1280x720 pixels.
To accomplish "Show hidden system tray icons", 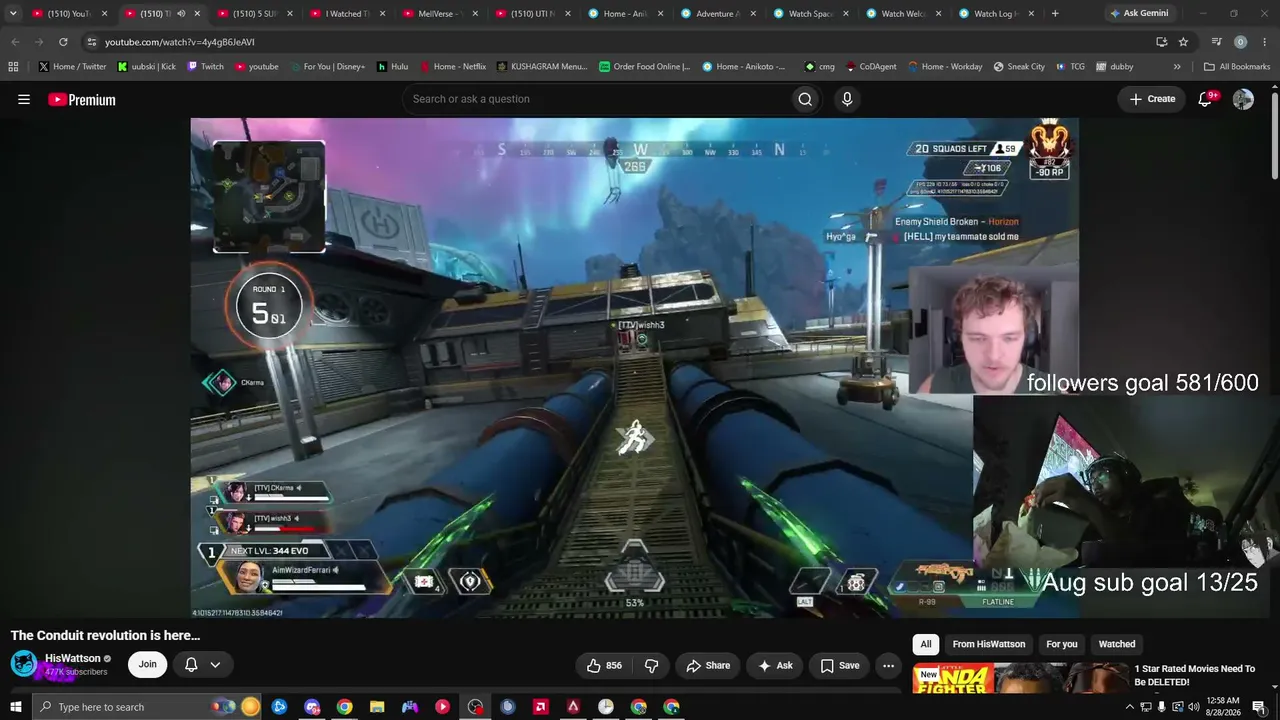I will coord(1130,707).
